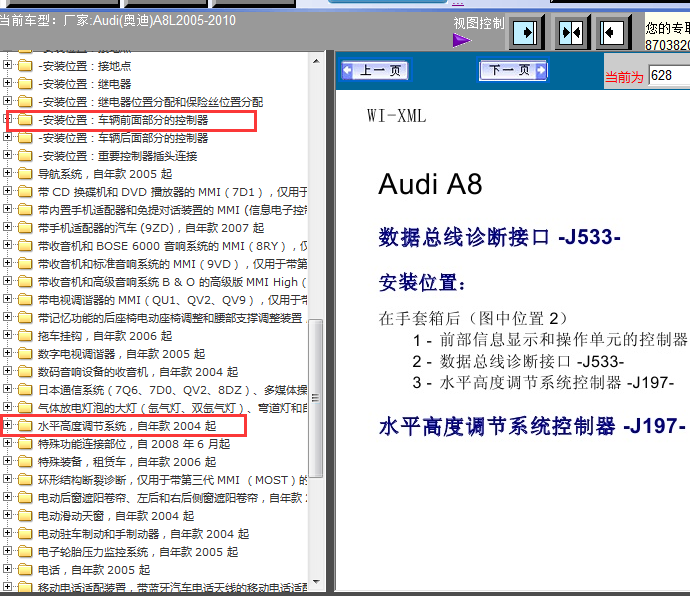Go to previous page with 上一页 button
The image size is (690, 596).
pos(375,70)
